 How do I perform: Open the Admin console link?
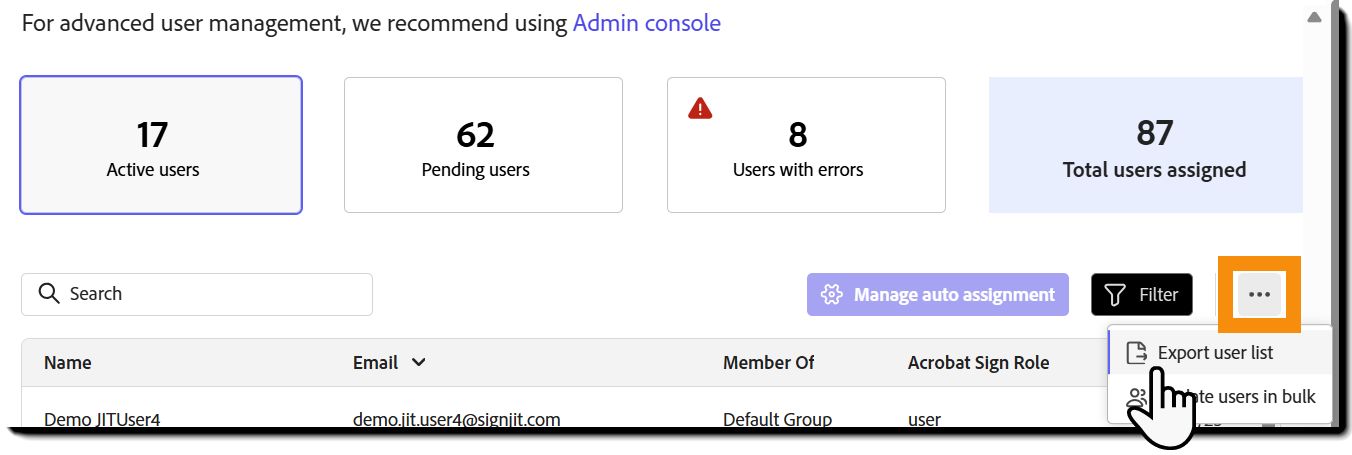(646, 23)
